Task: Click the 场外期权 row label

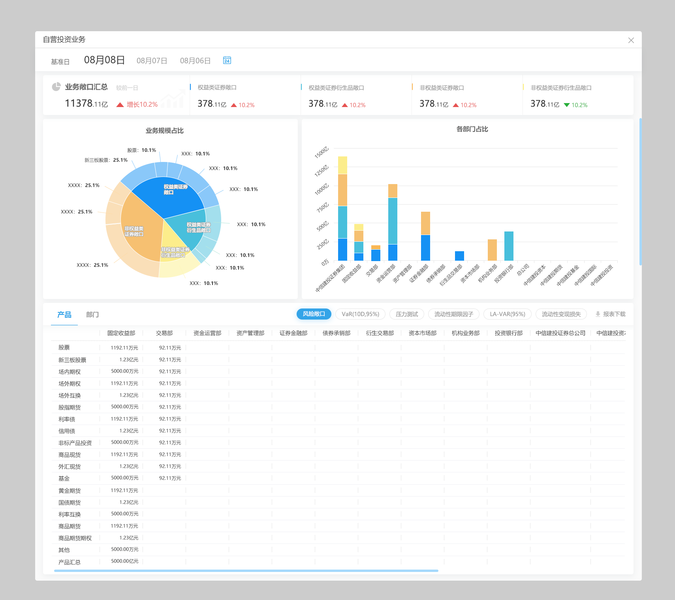Action: [x=69, y=383]
